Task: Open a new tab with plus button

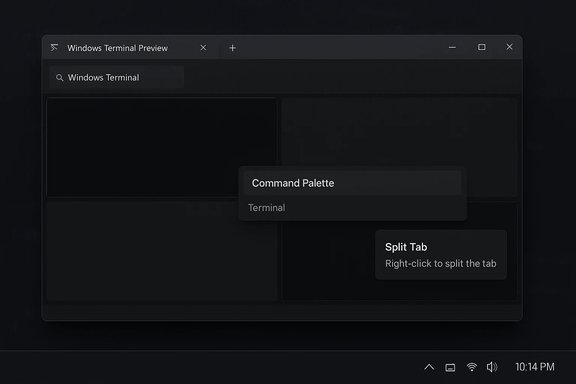Action: (232, 48)
